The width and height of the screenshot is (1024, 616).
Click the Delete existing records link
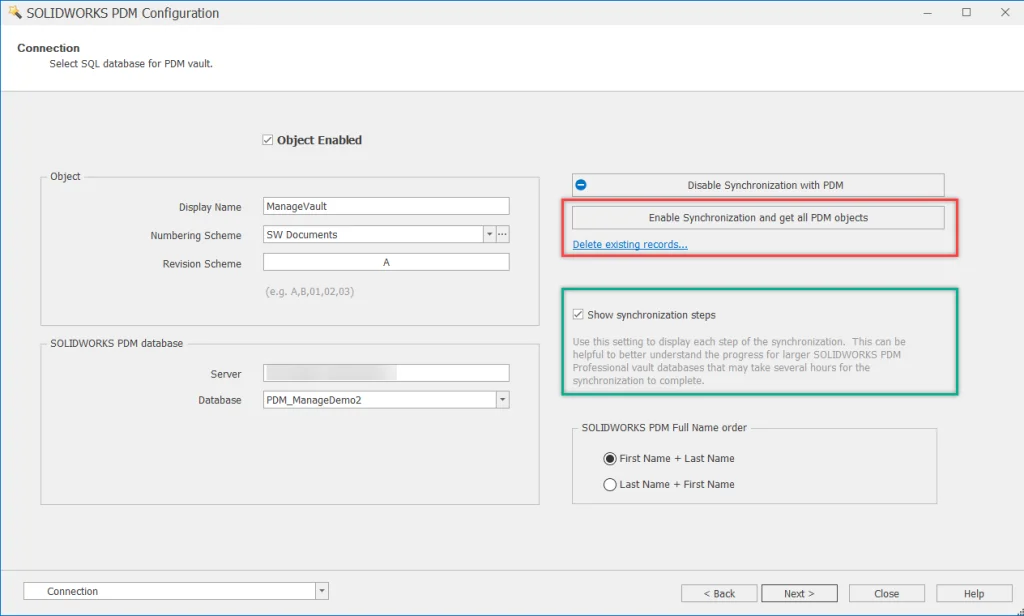tap(630, 245)
